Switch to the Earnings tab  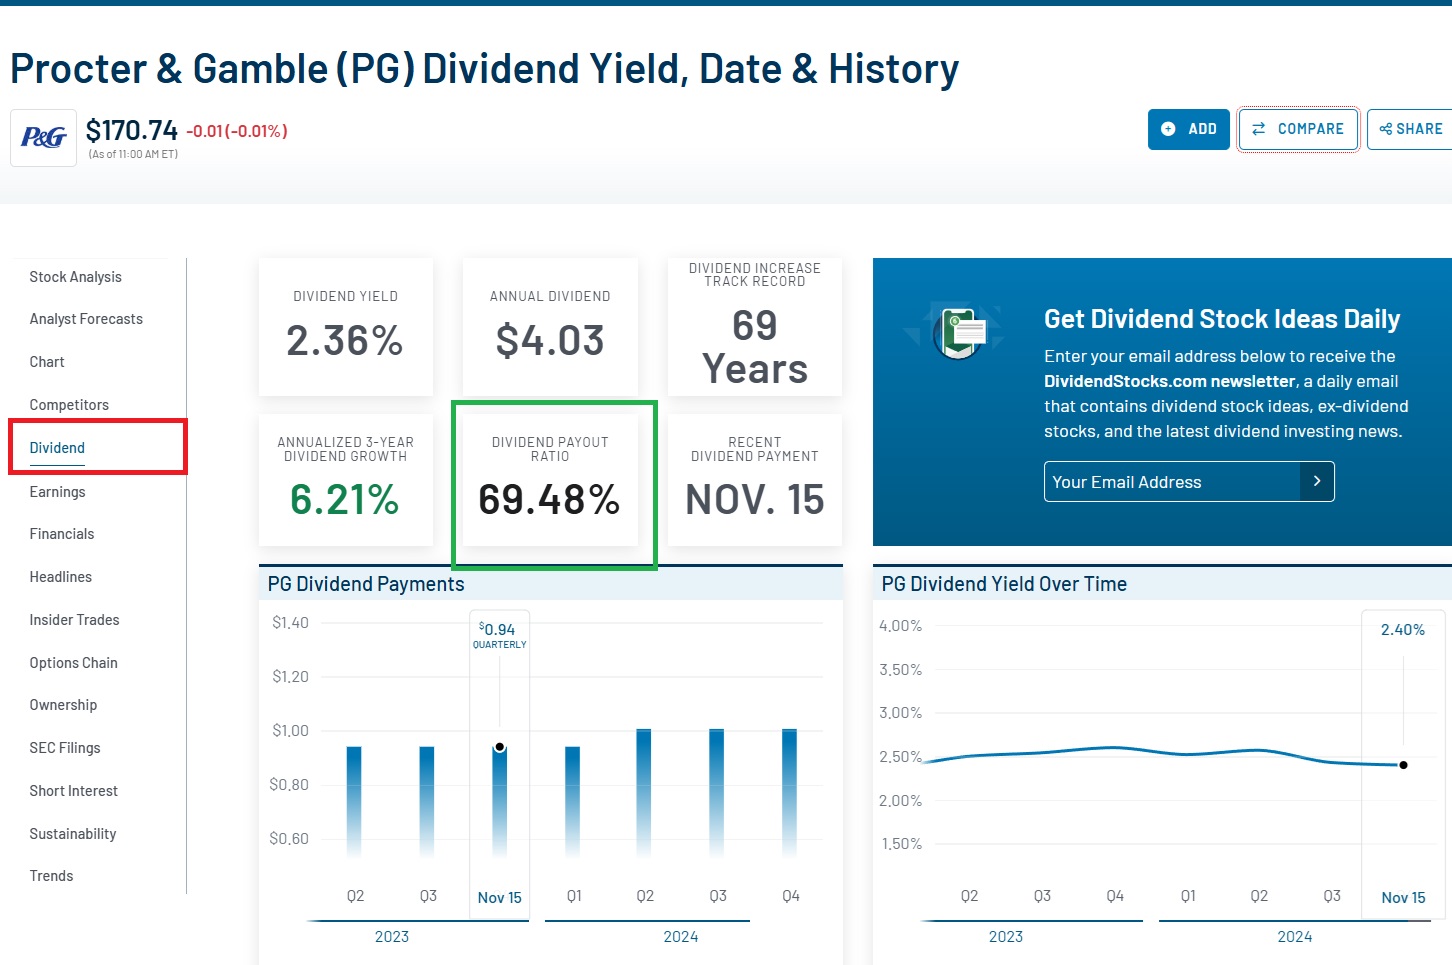[58, 492]
